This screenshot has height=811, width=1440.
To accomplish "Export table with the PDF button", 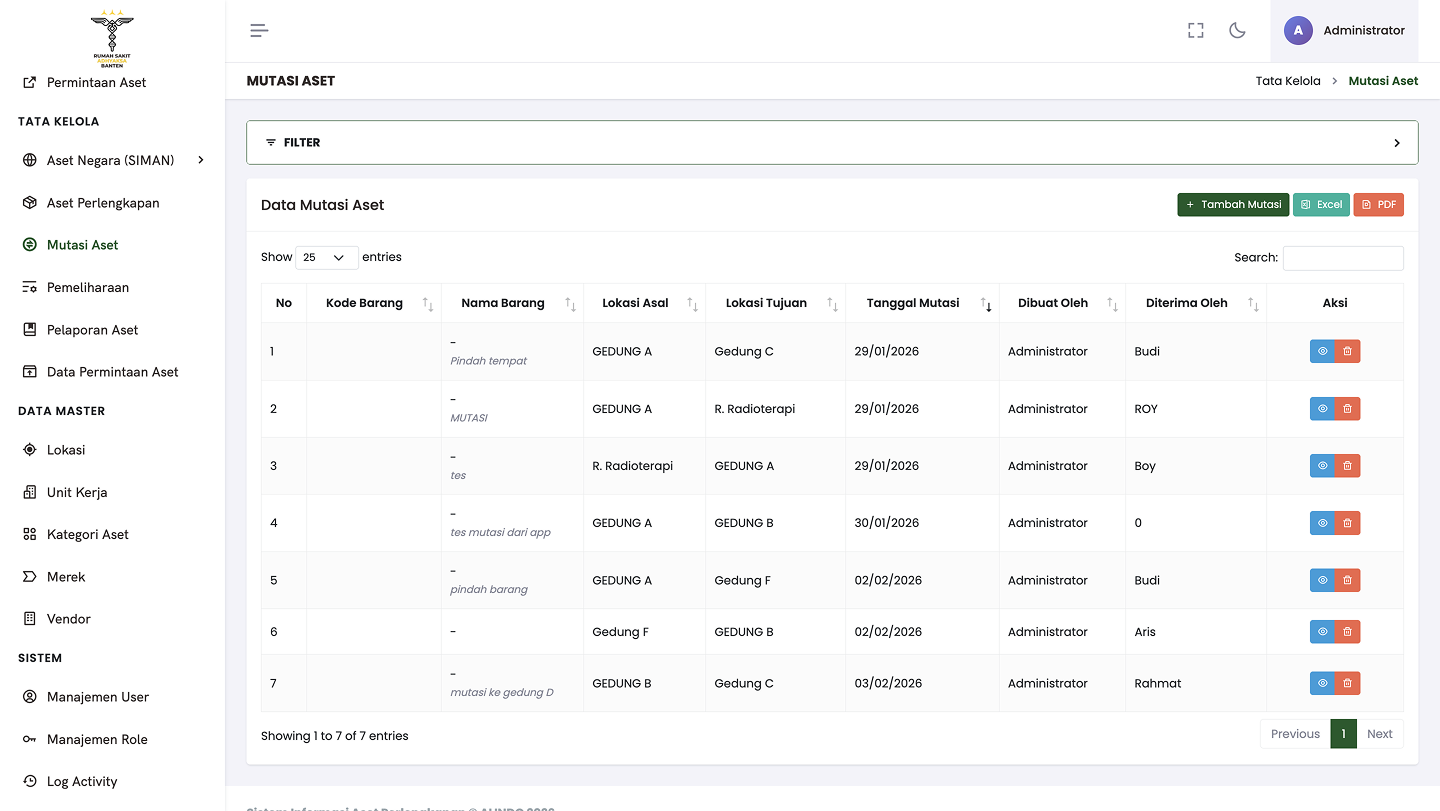I will tap(1379, 204).
